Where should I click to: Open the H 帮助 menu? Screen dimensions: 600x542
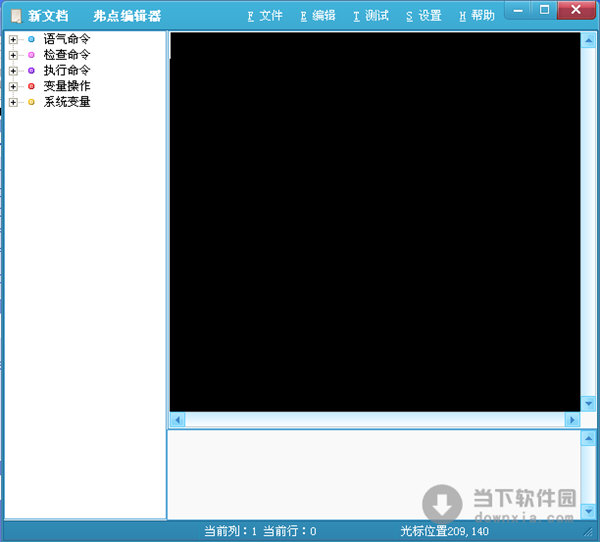coord(477,16)
